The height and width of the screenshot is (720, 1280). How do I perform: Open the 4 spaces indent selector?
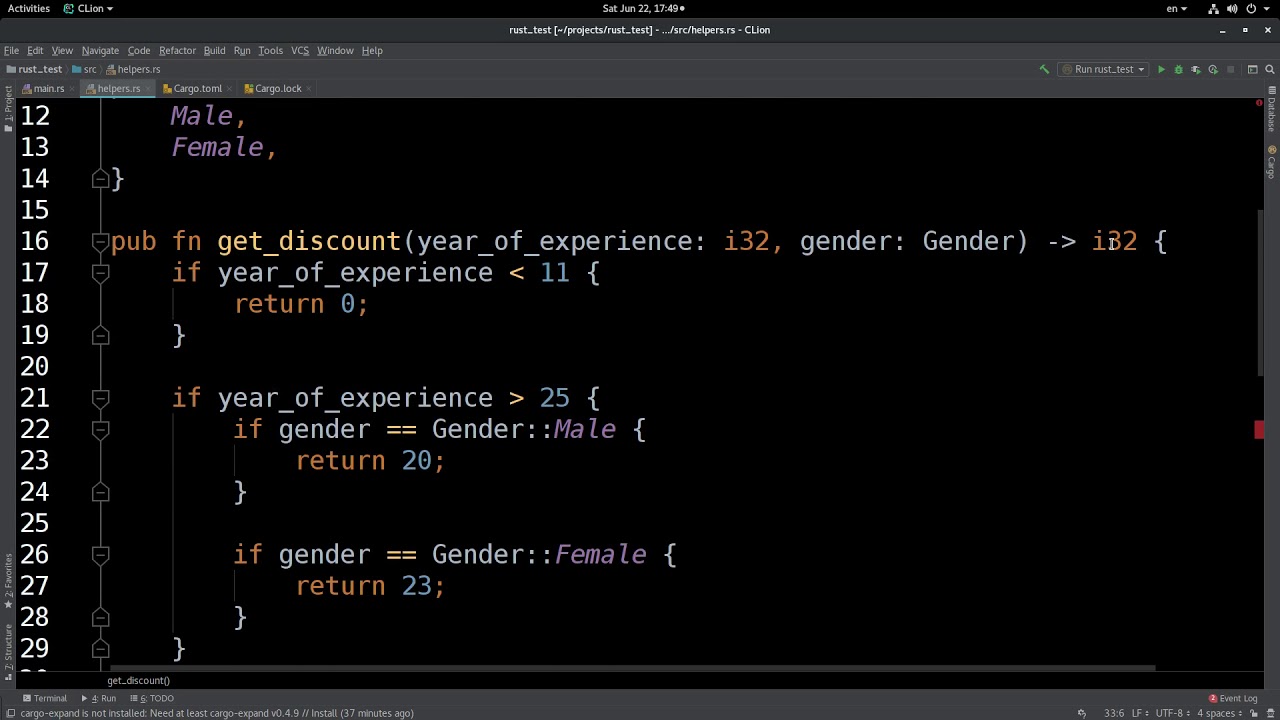coord(1220,713)
